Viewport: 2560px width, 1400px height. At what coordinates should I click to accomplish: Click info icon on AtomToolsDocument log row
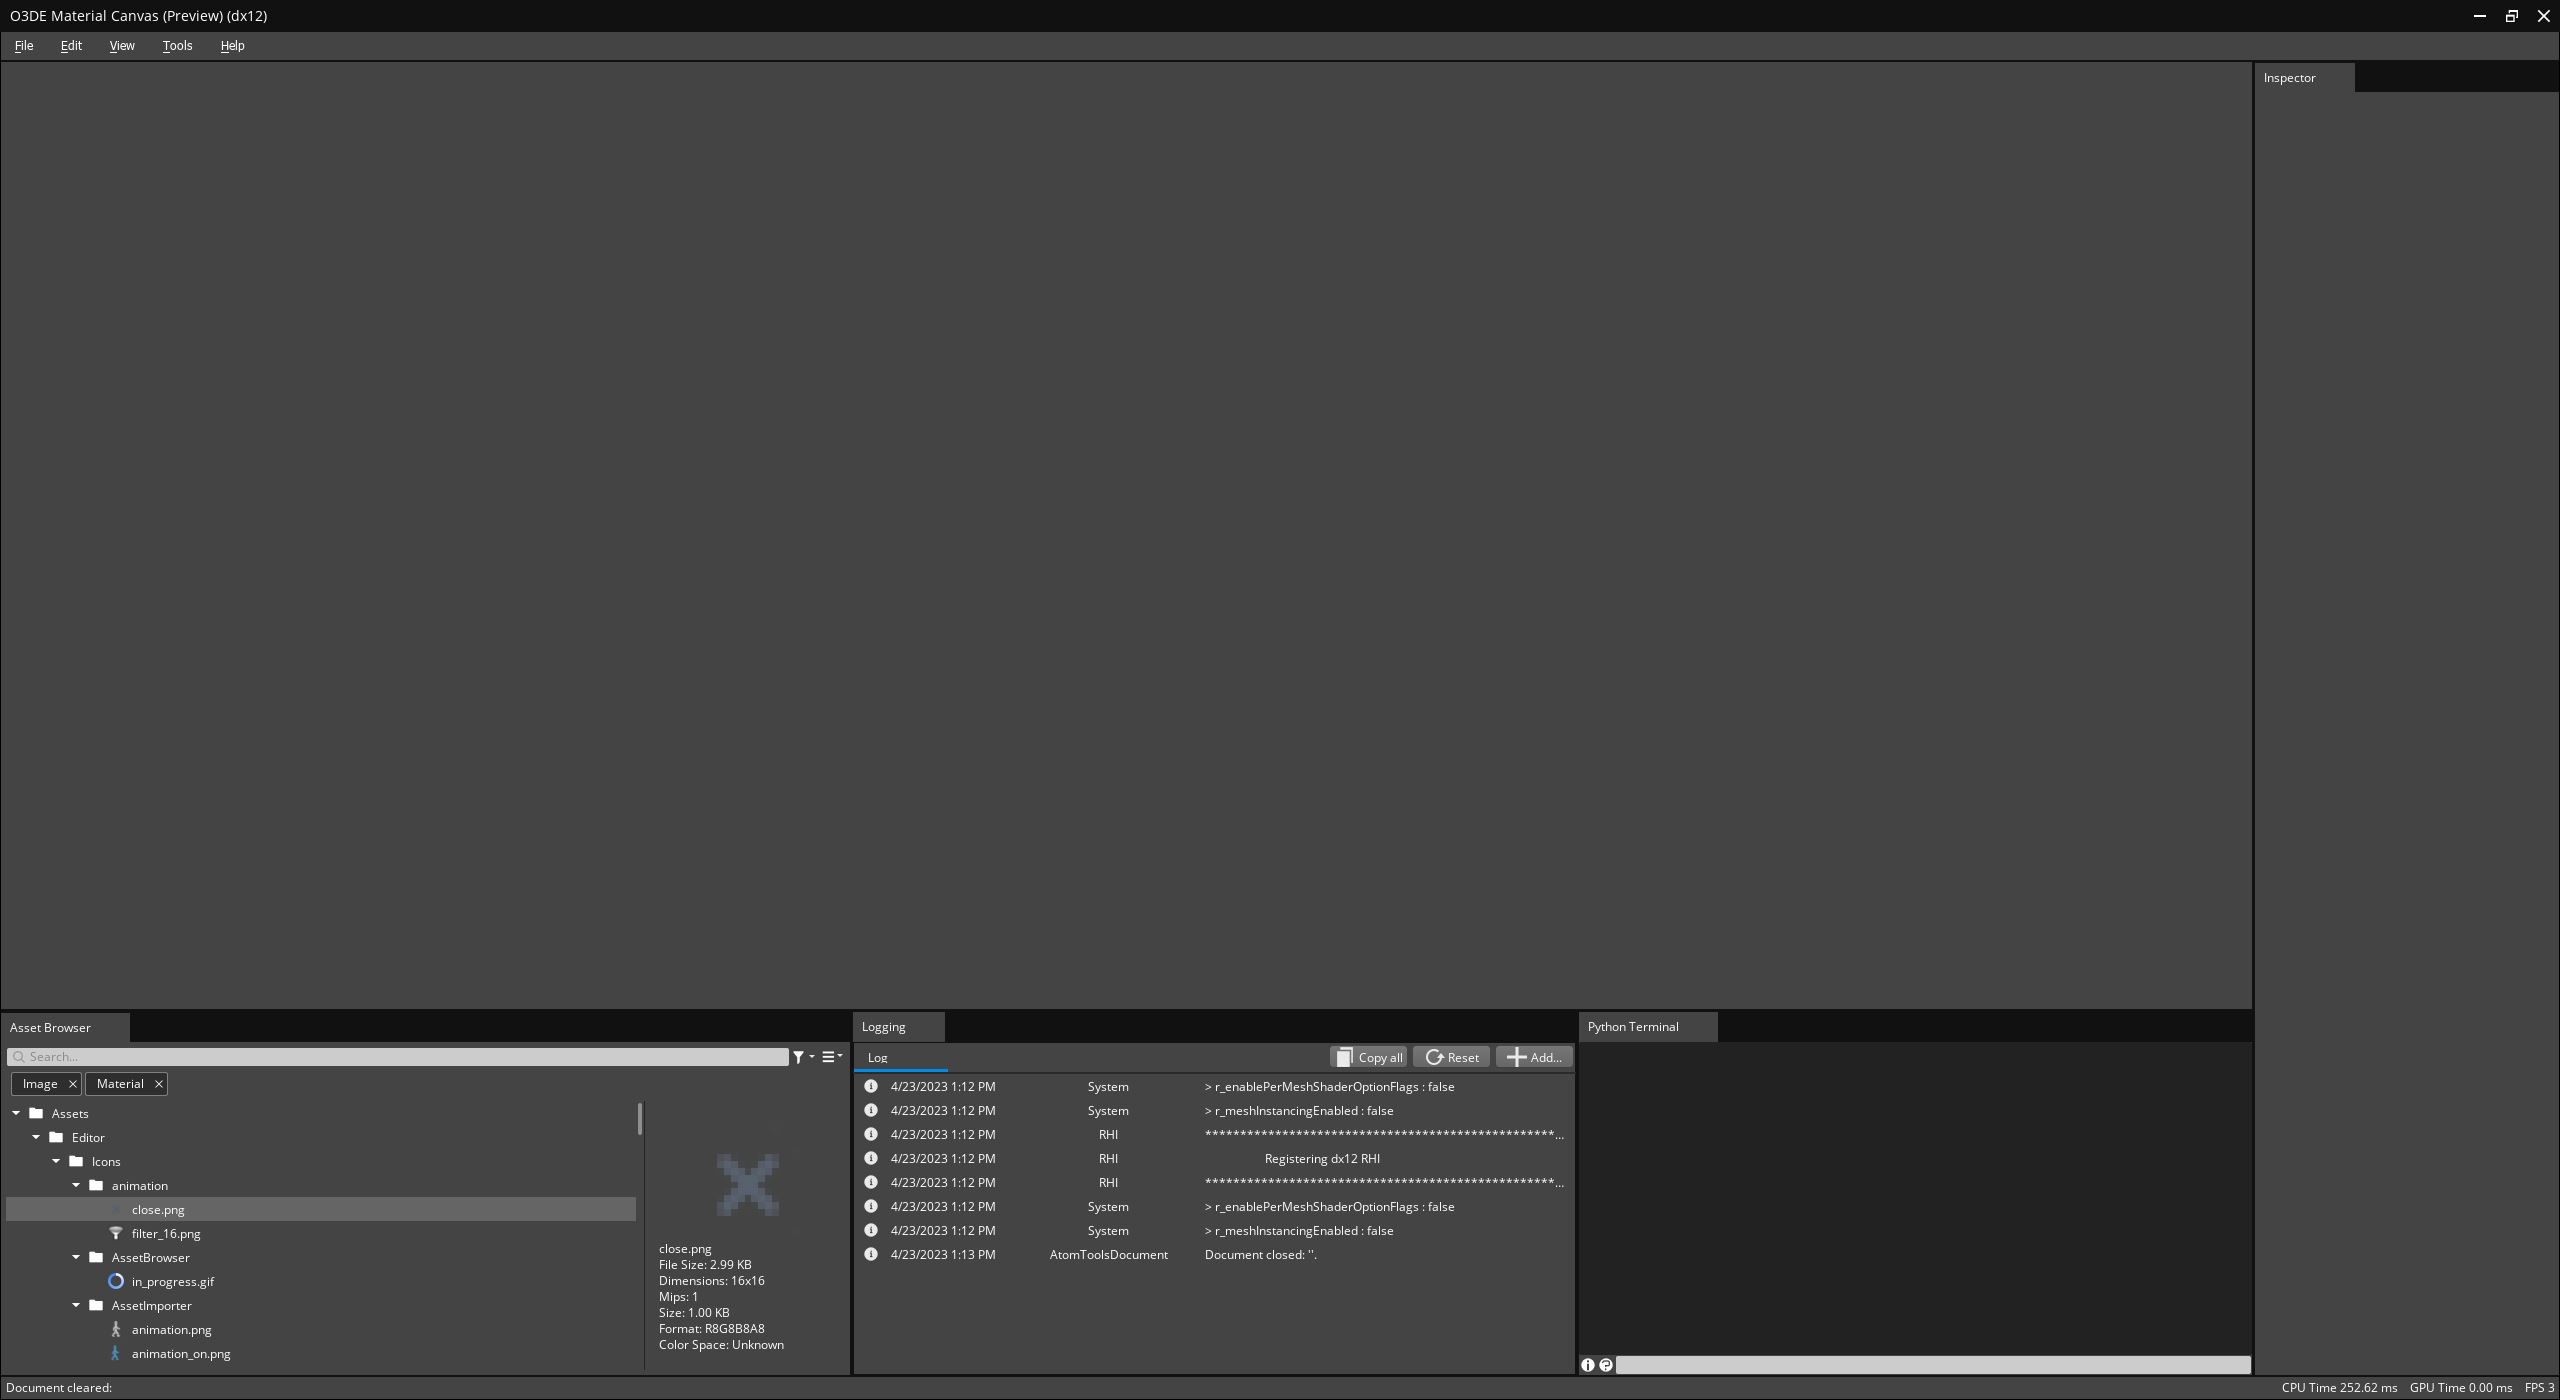(x=870, y=1255)
